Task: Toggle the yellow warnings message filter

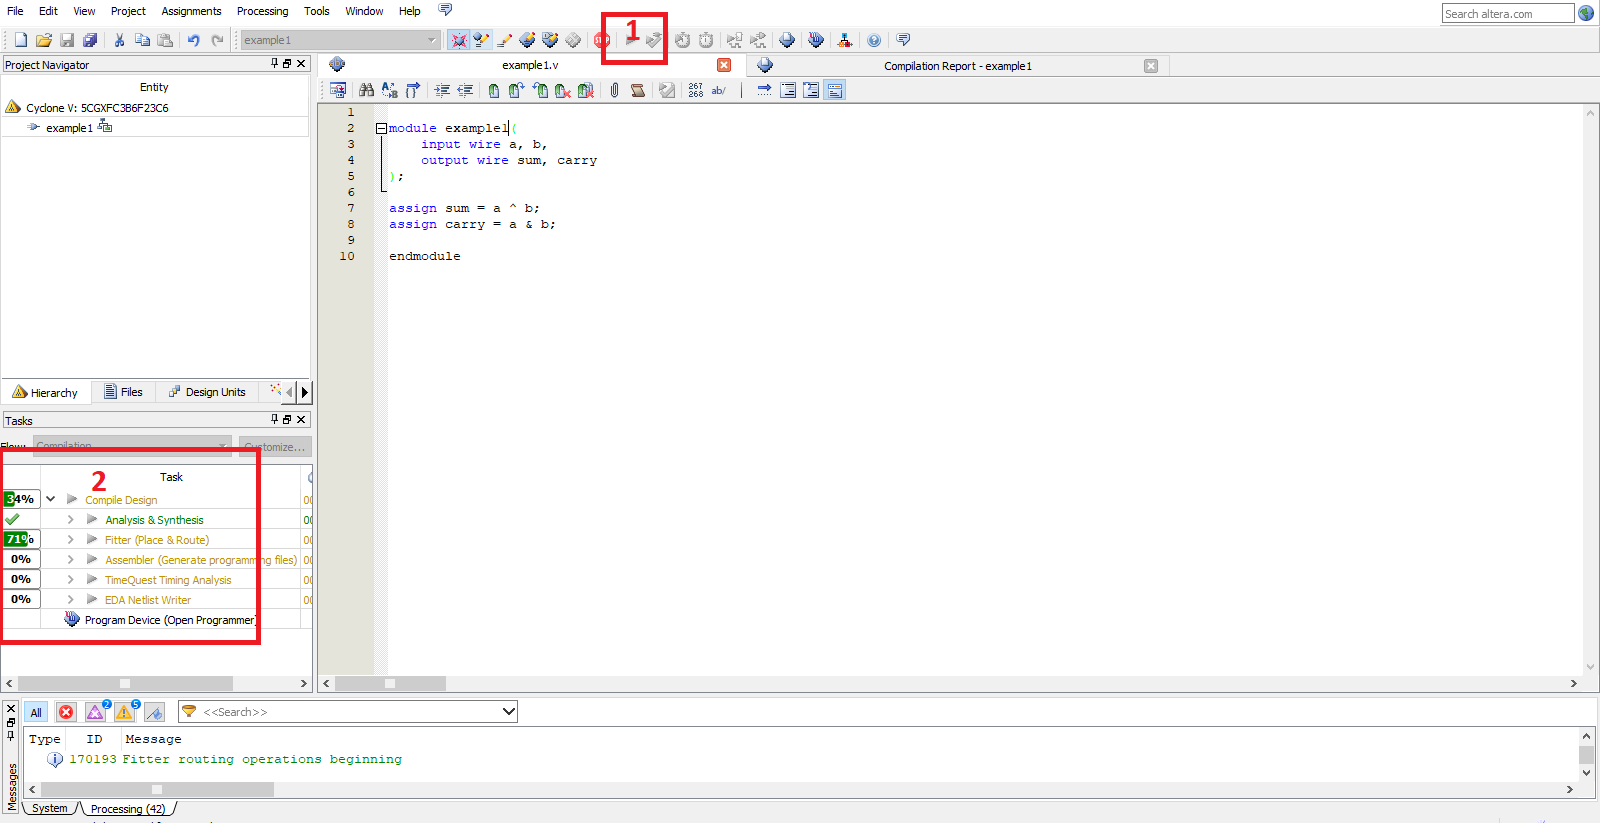Action: coord(125,712)
